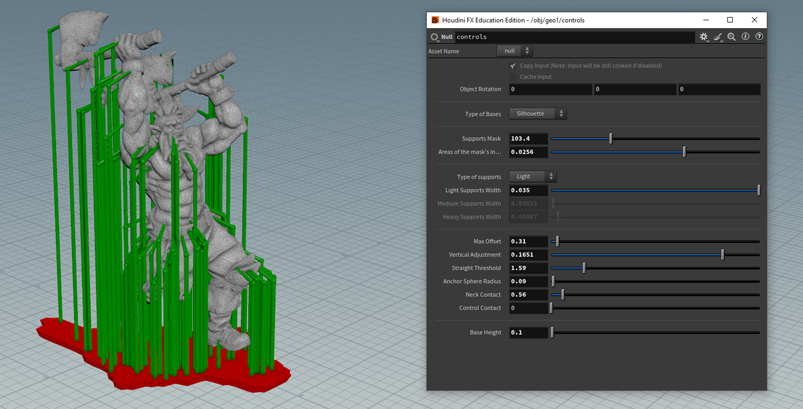
Task: Toggle the Cache Input checkbox
Action: [513, 77]
